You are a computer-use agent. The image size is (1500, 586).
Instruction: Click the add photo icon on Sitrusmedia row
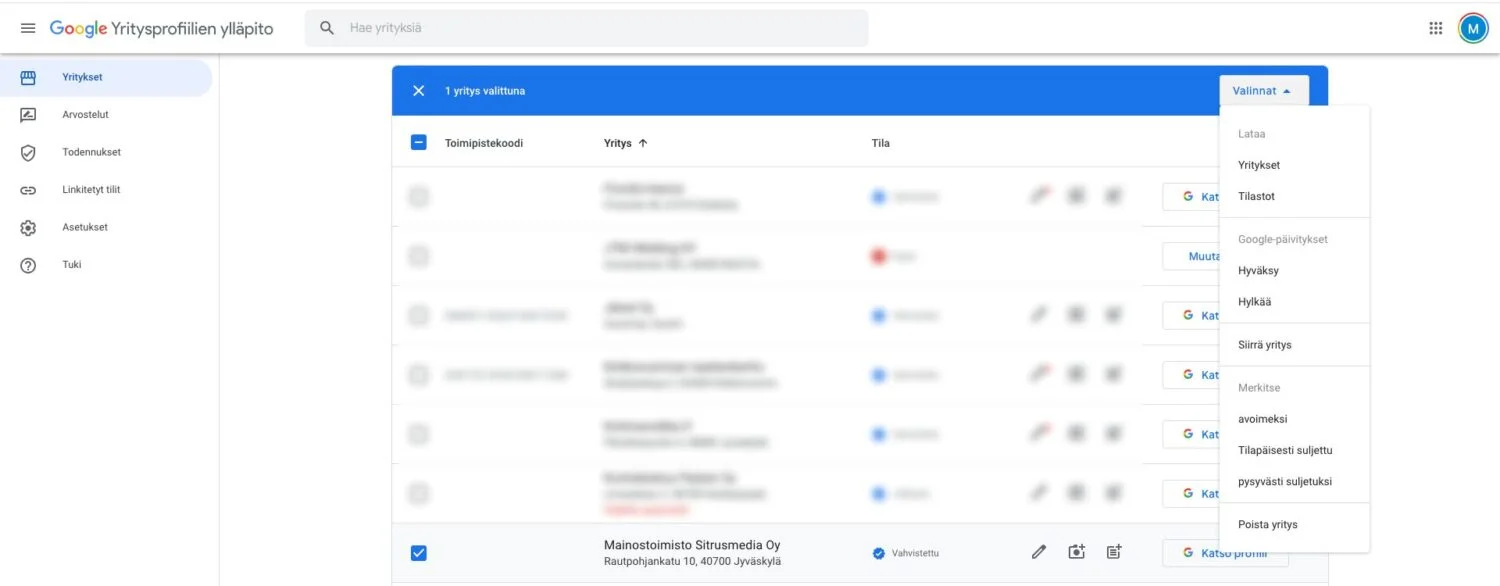(1076, 551)
